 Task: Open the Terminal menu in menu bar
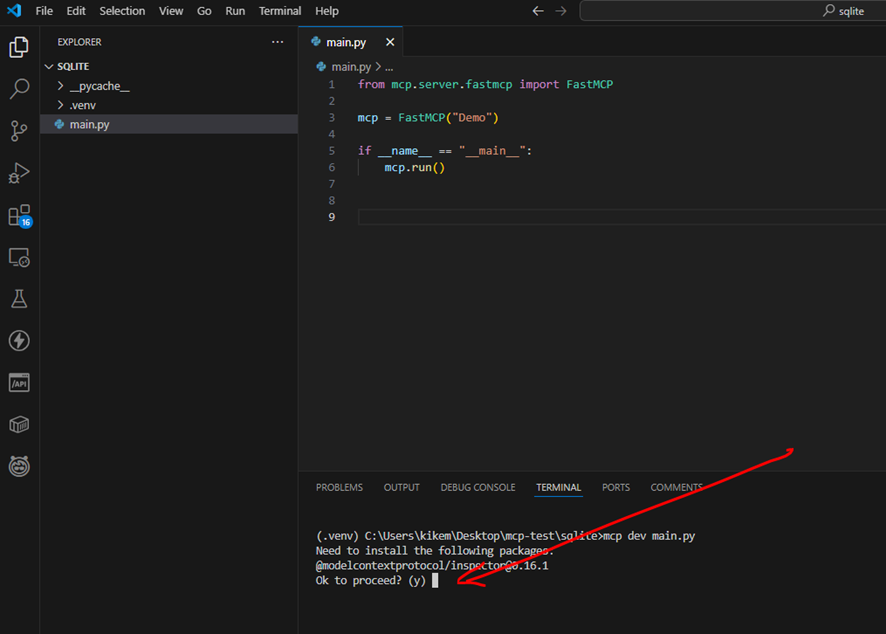pyautogui.click(x=280, y=11)
